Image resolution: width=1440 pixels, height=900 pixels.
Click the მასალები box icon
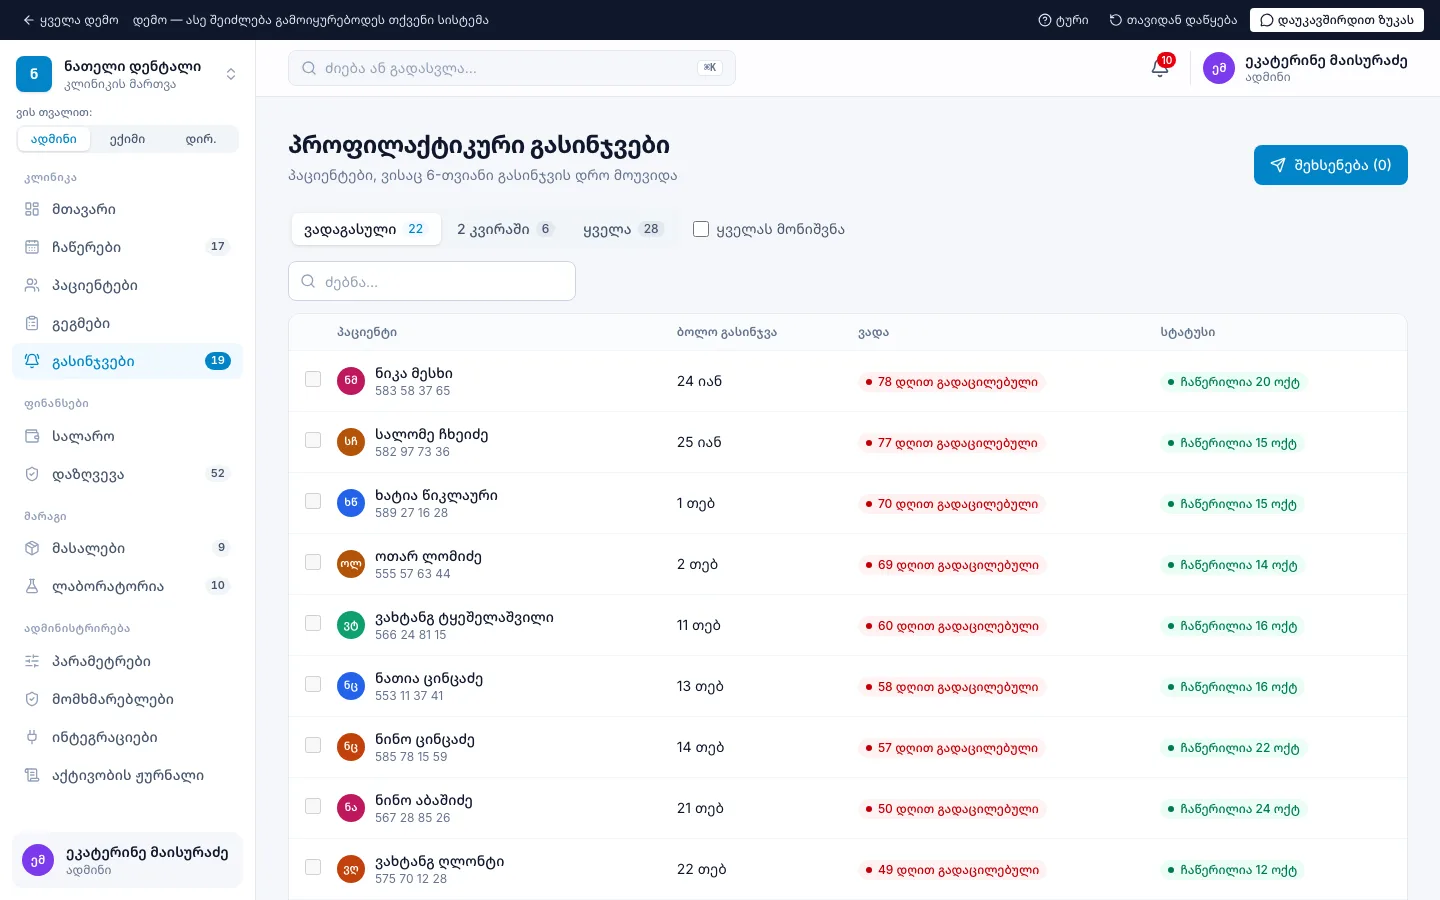[32, 548]
